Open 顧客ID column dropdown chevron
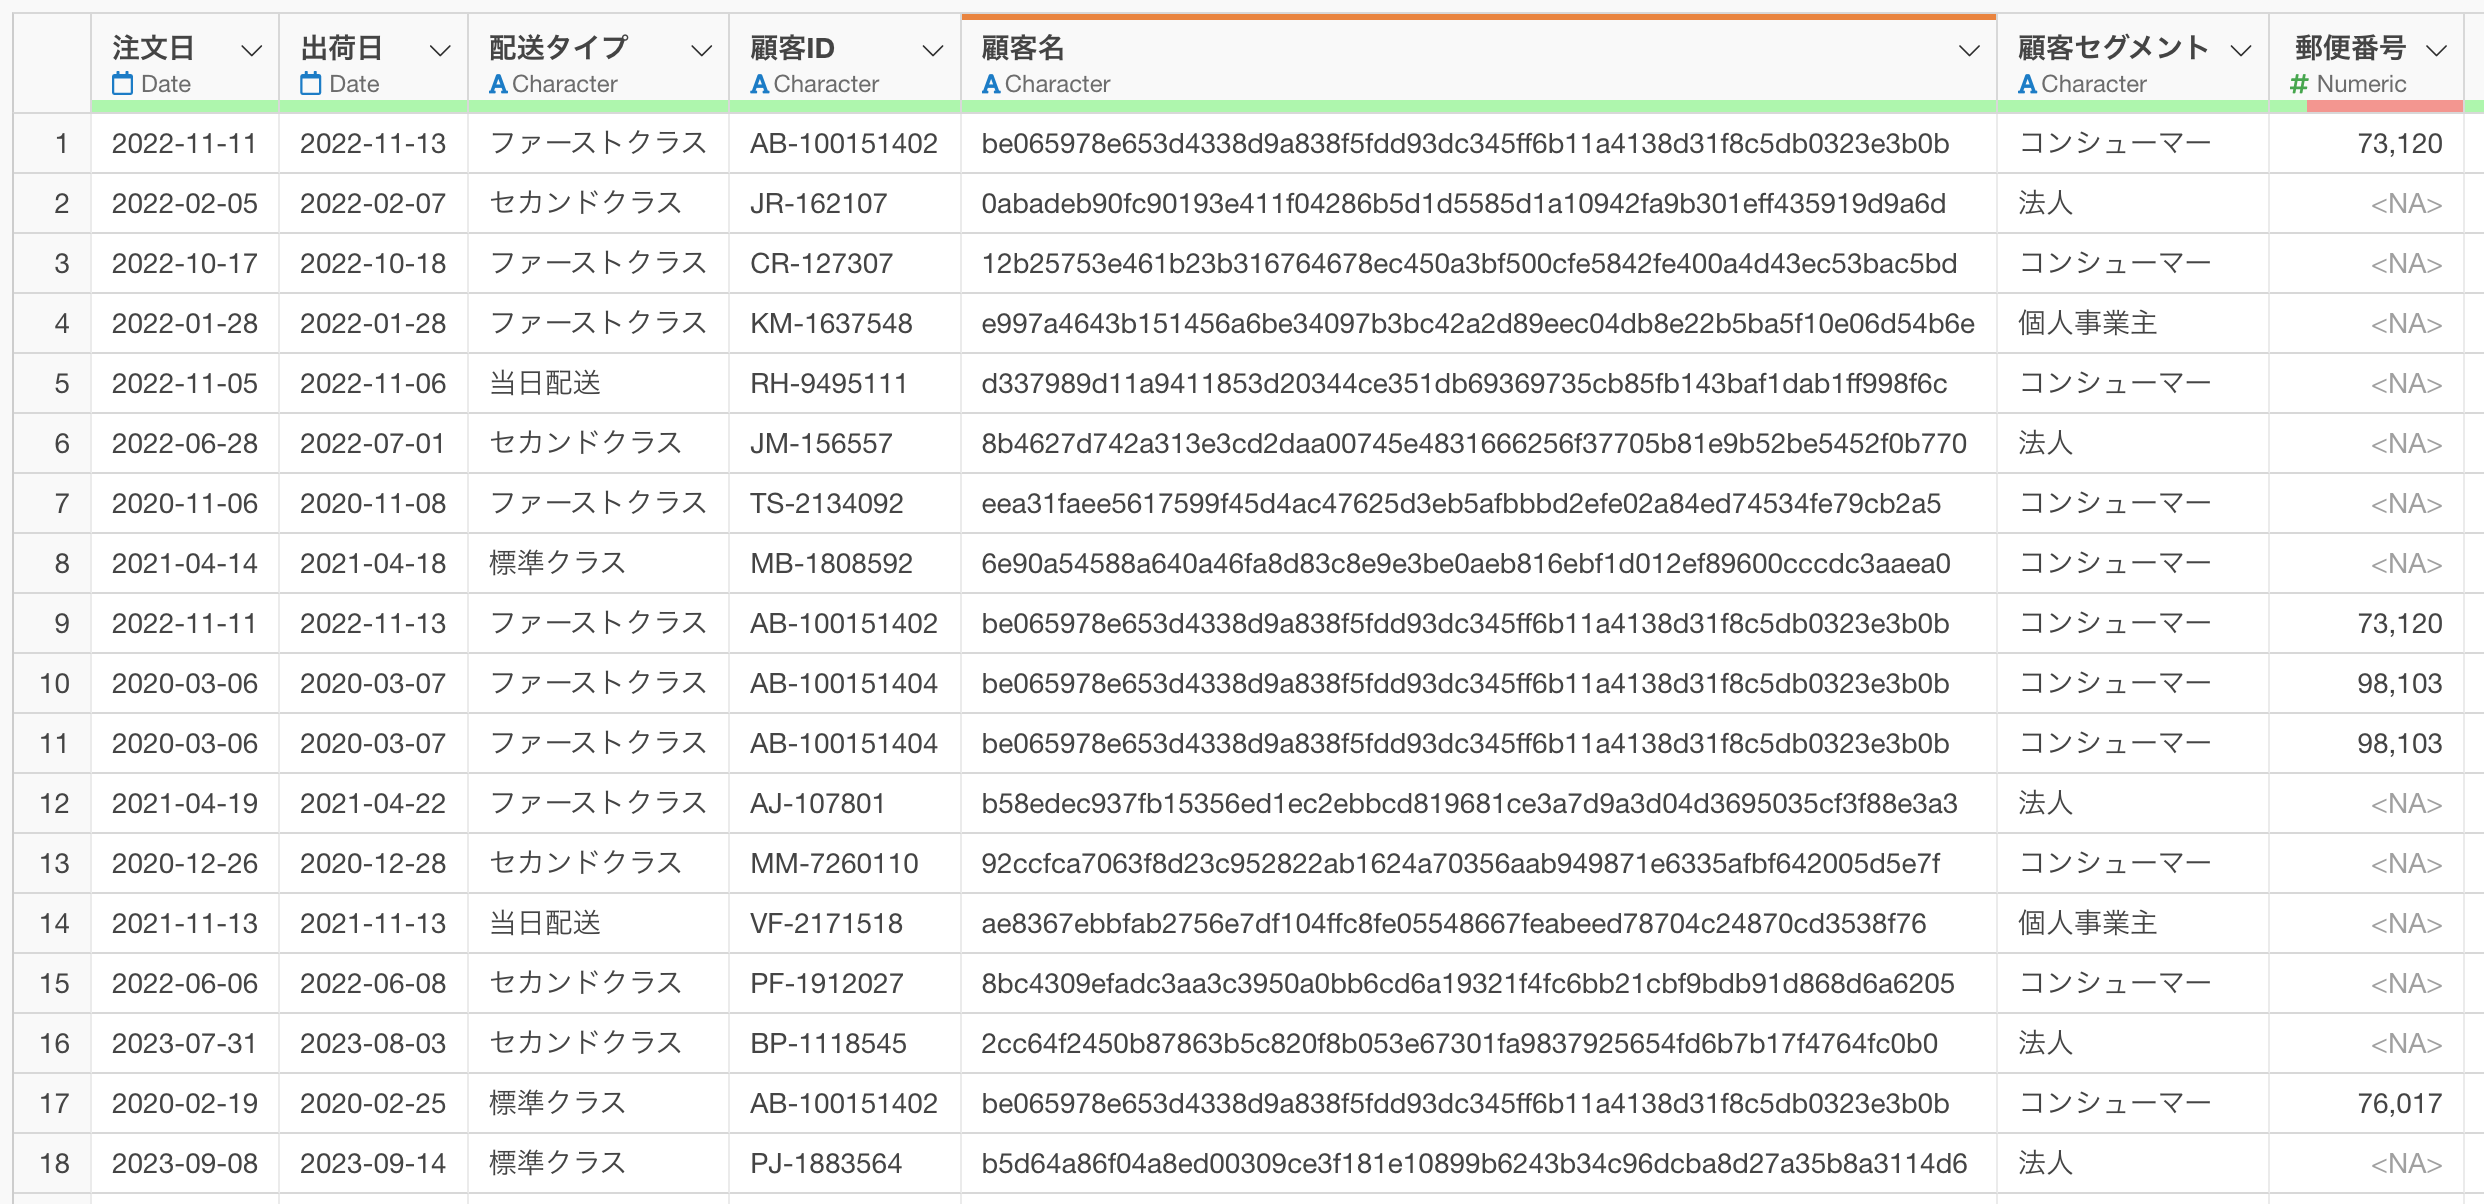Image resolution: width=2484 pixels, height=1204 pixels. [x=933, y=50]
